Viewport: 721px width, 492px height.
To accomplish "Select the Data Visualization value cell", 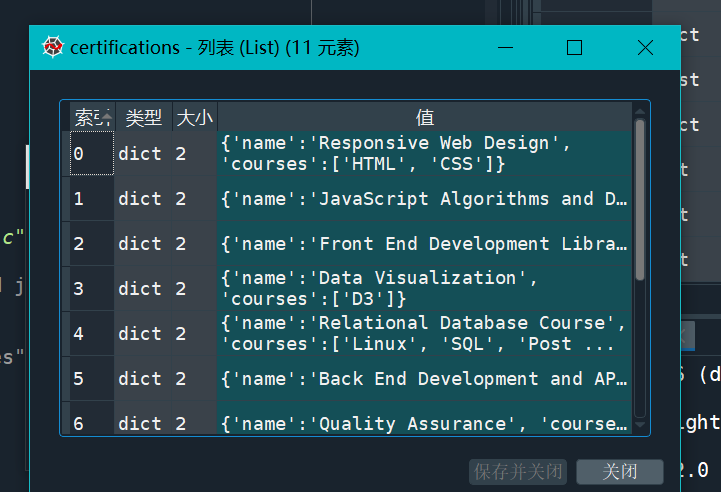I will click(x=424, y=289).
